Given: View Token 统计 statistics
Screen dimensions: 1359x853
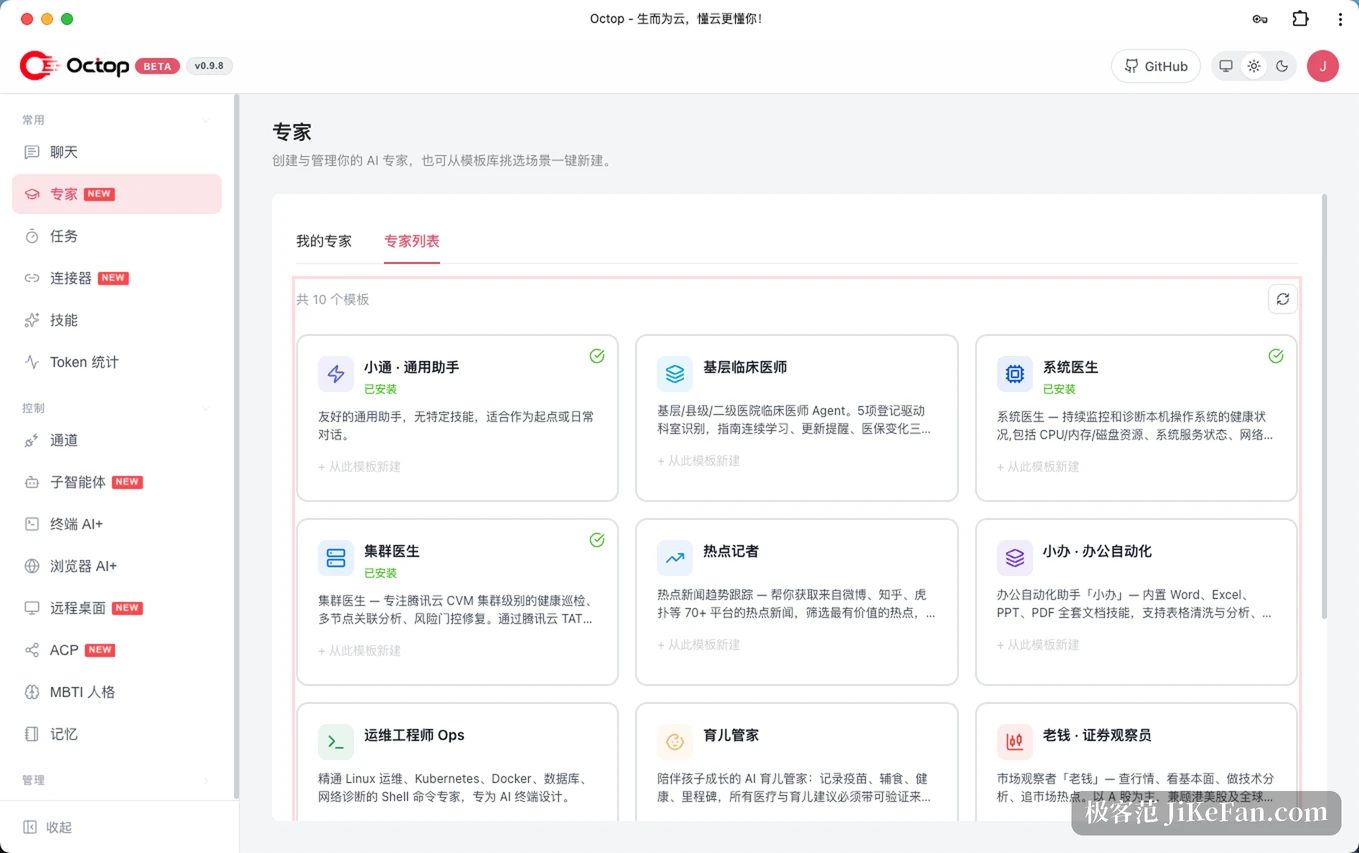Looking at the screenshot, I should [x=117, y=362].
